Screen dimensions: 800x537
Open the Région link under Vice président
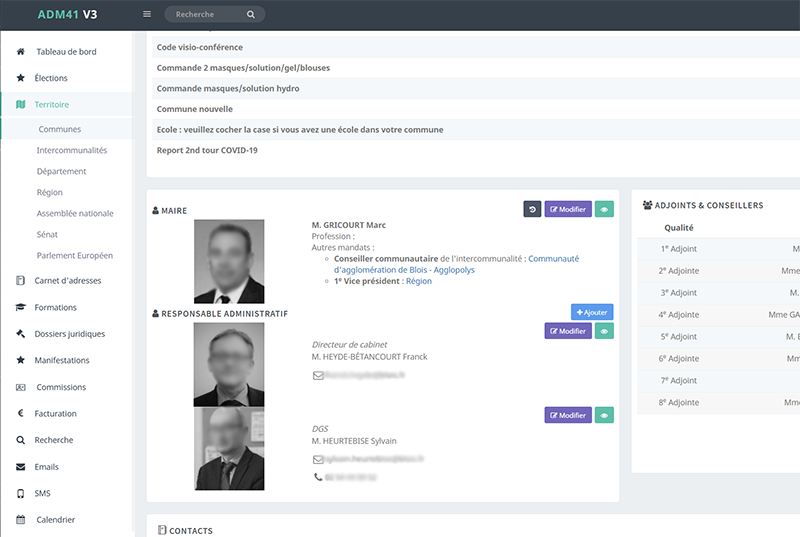[419, 281]
